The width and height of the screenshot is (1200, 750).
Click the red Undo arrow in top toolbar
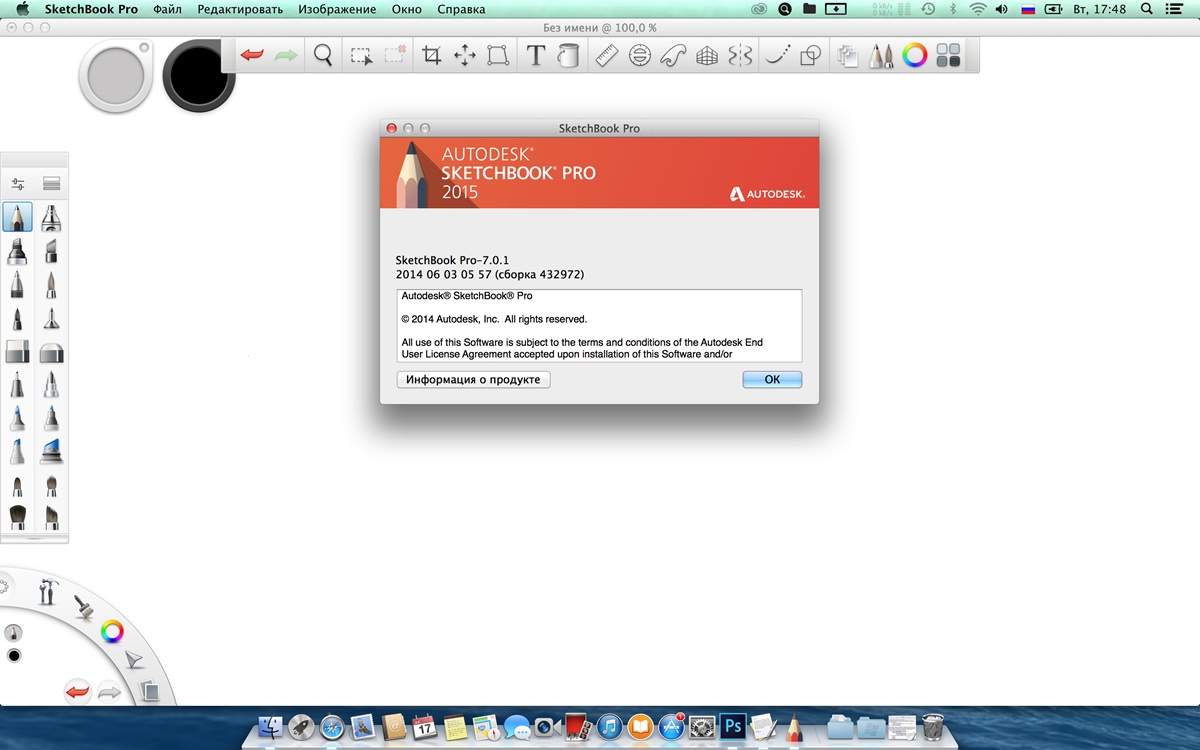point(252,55)
